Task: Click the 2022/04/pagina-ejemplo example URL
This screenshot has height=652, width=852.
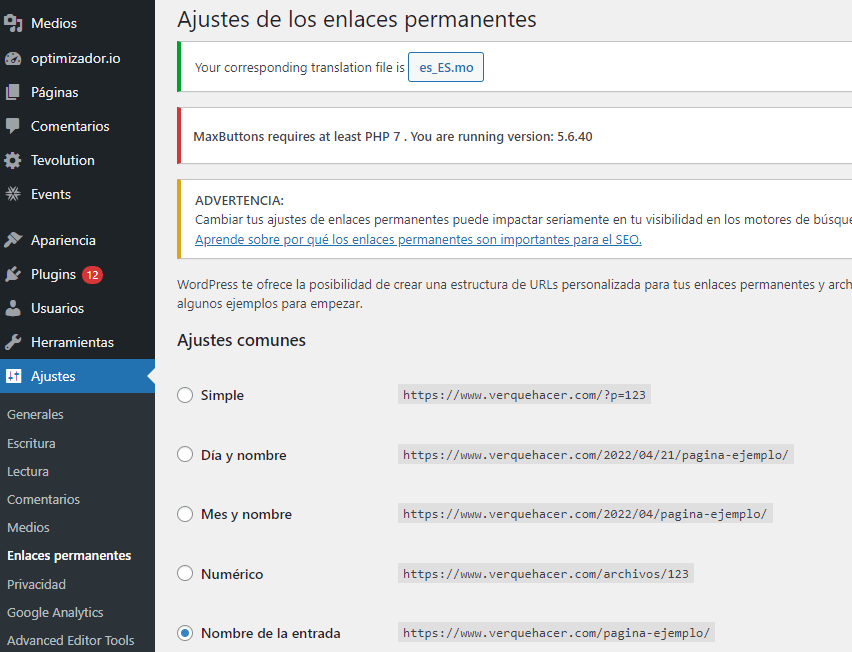Action: pos(585,514)
